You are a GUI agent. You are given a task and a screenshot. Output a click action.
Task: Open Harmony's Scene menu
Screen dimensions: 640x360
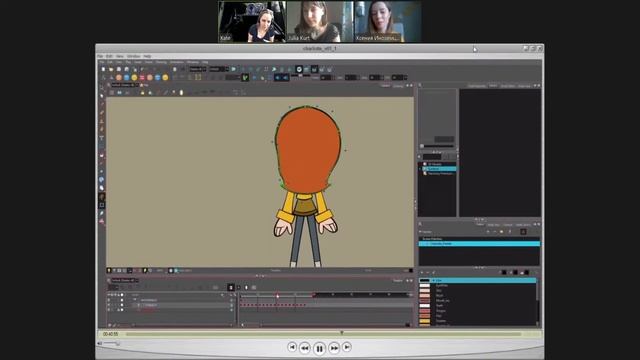149,62
